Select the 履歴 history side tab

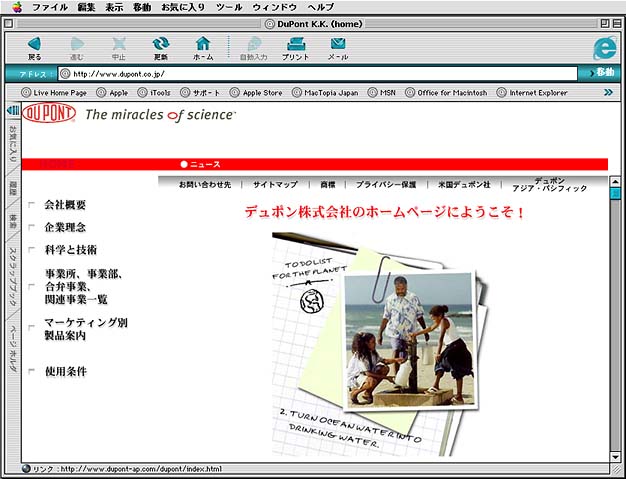(13, 190)
